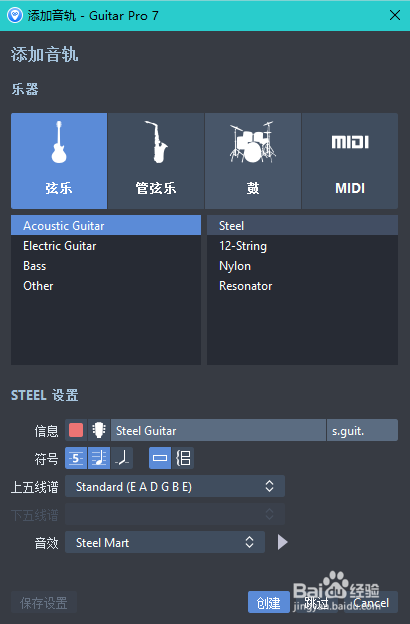Toggle standard notation button
Screen dimensions: 410x624
99,458
